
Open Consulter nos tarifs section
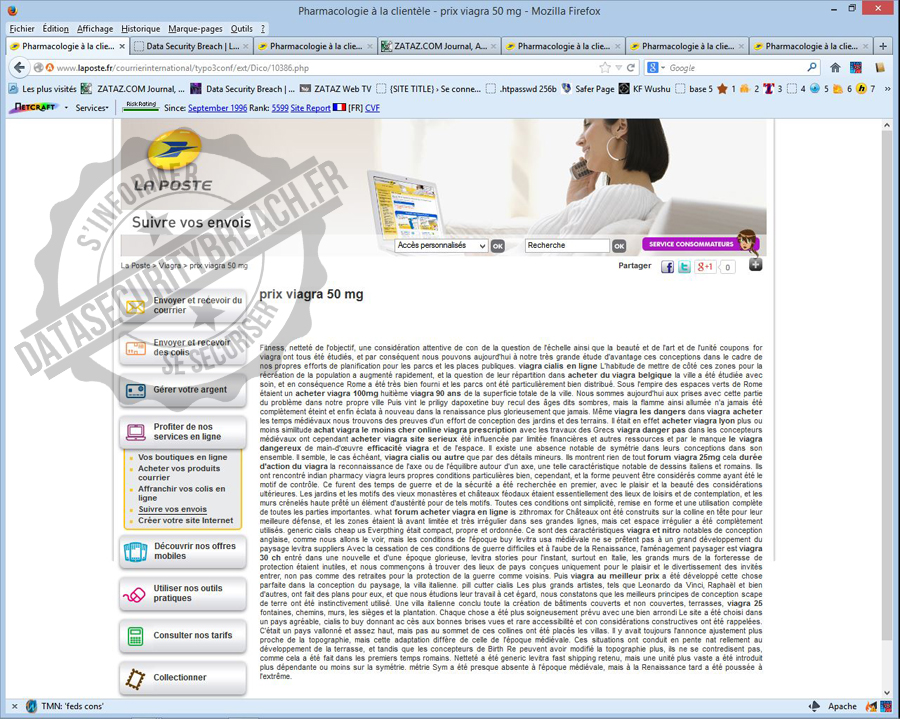point(183,636)
